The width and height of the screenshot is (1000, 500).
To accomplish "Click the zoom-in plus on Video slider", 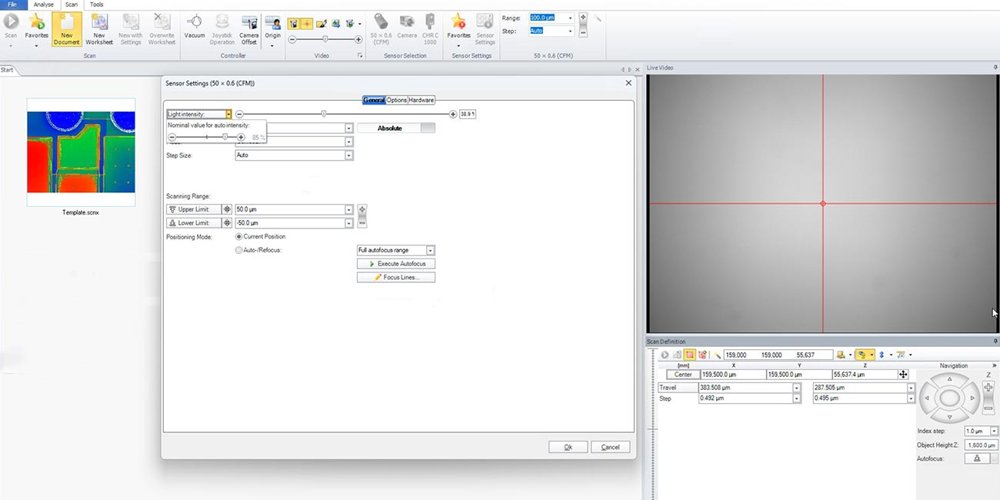I will [x=358, y=40].
